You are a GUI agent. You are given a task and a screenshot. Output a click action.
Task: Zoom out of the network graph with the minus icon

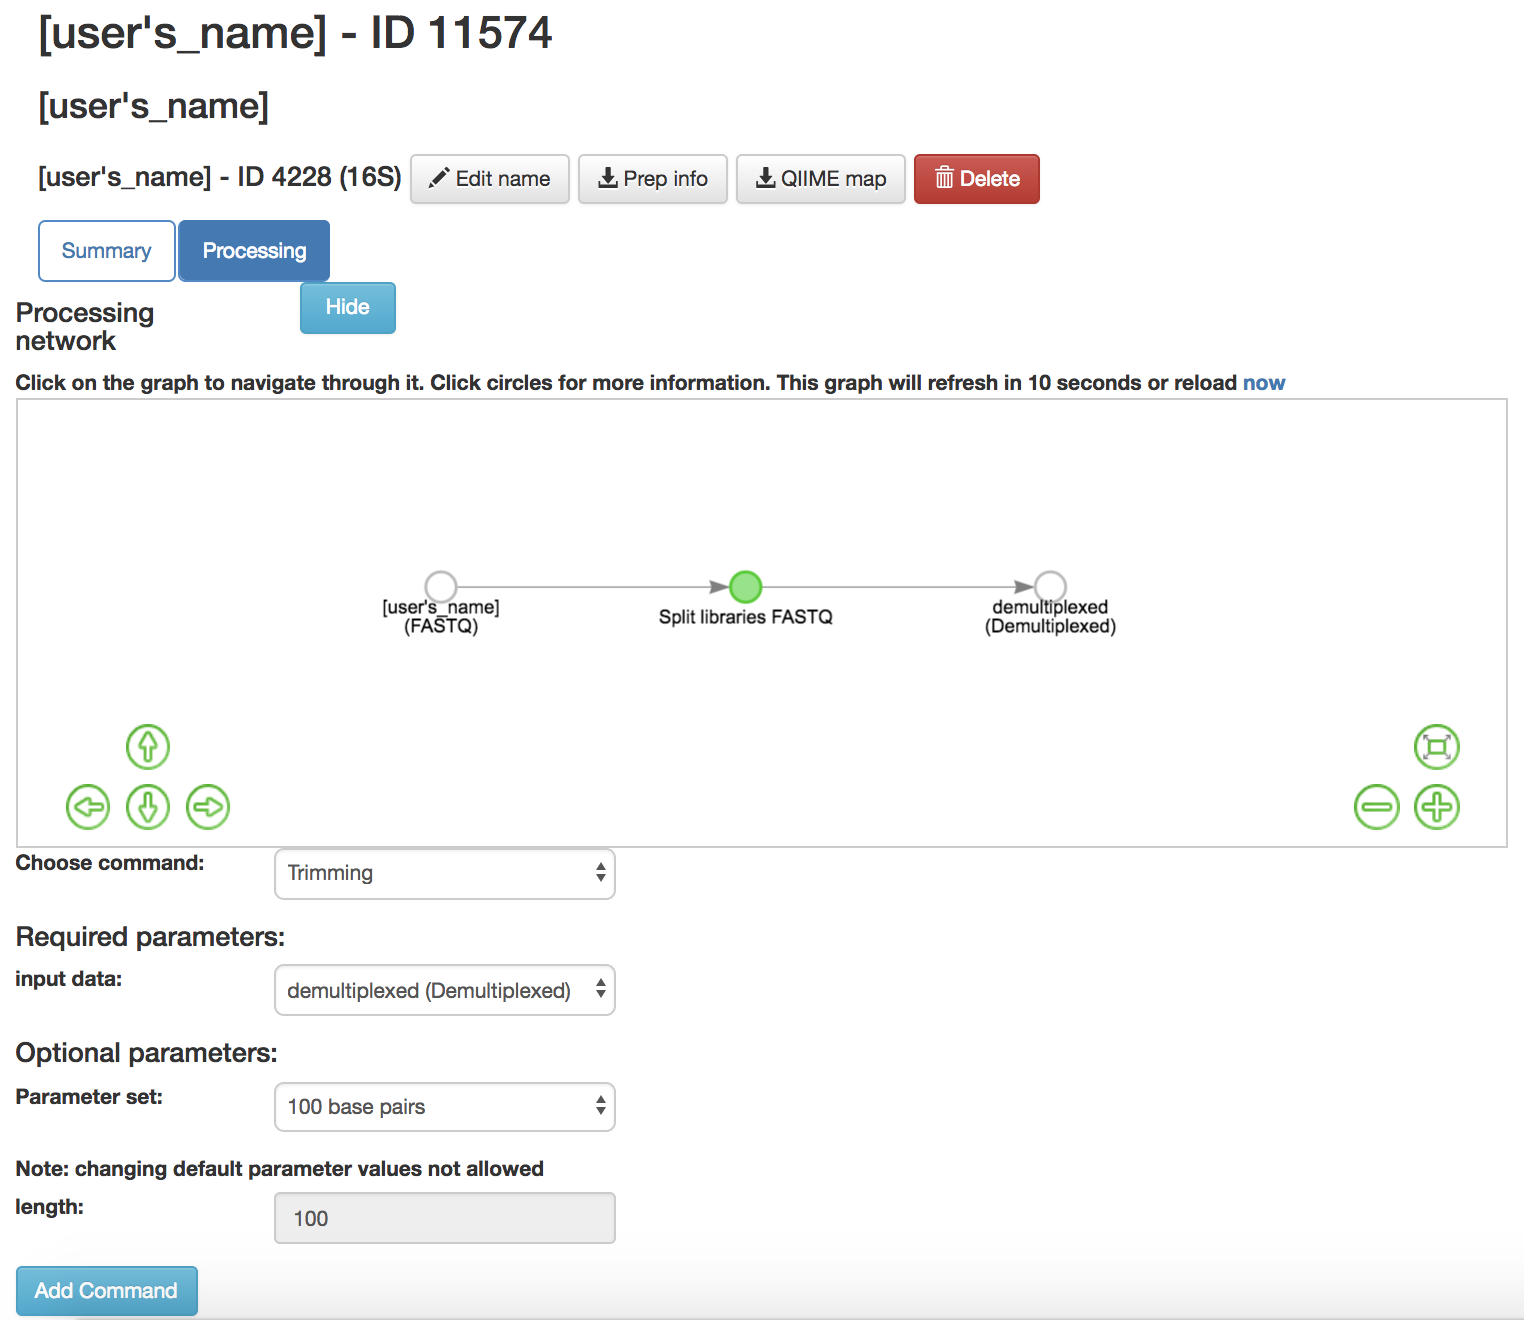[1376, 807]
